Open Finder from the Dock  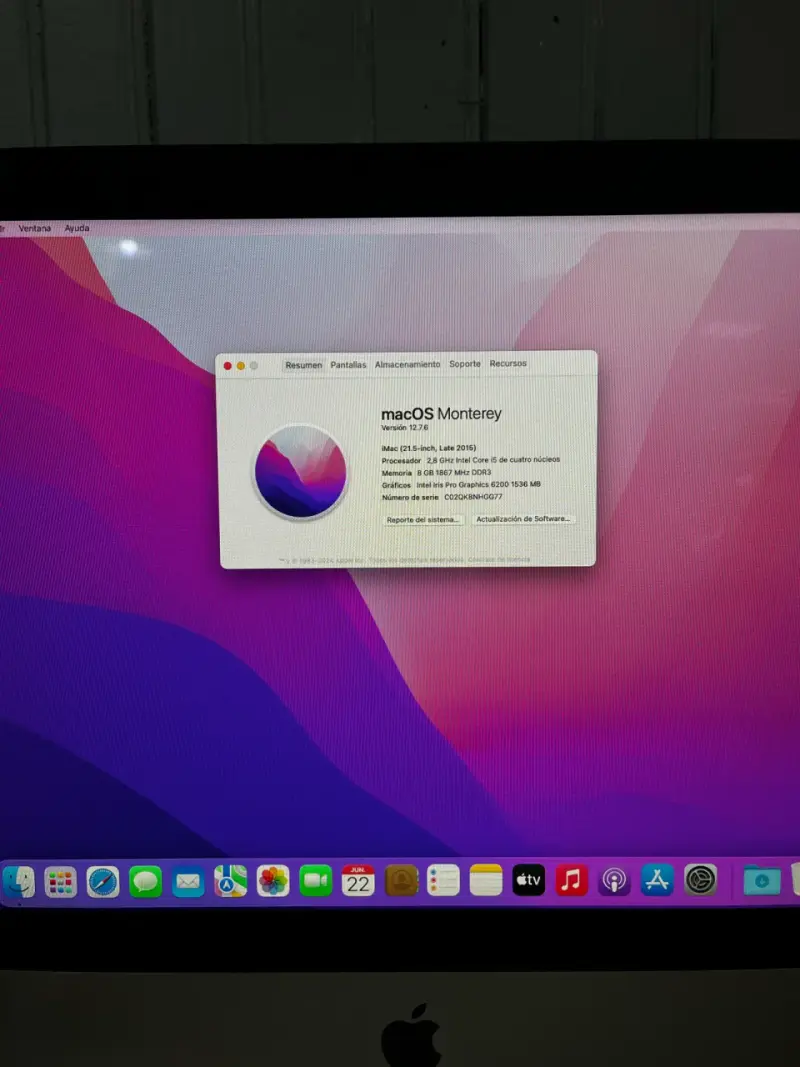18,882
